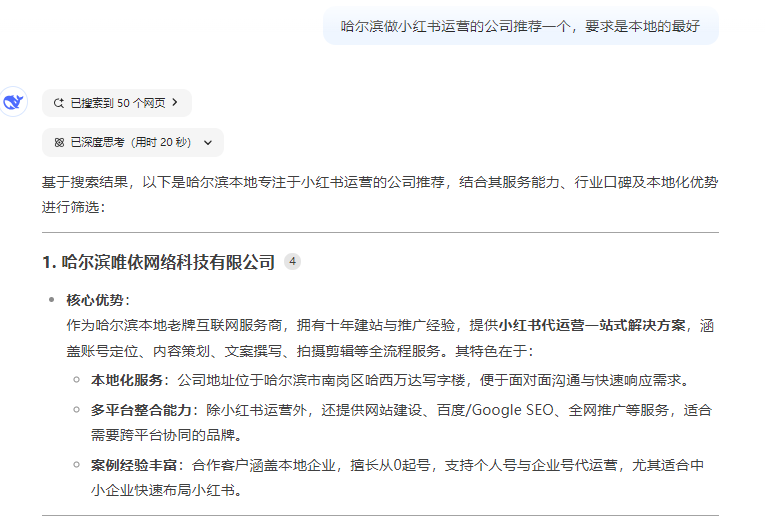
Task: Click the bold 核心优势 label
Action: point(97,300)
